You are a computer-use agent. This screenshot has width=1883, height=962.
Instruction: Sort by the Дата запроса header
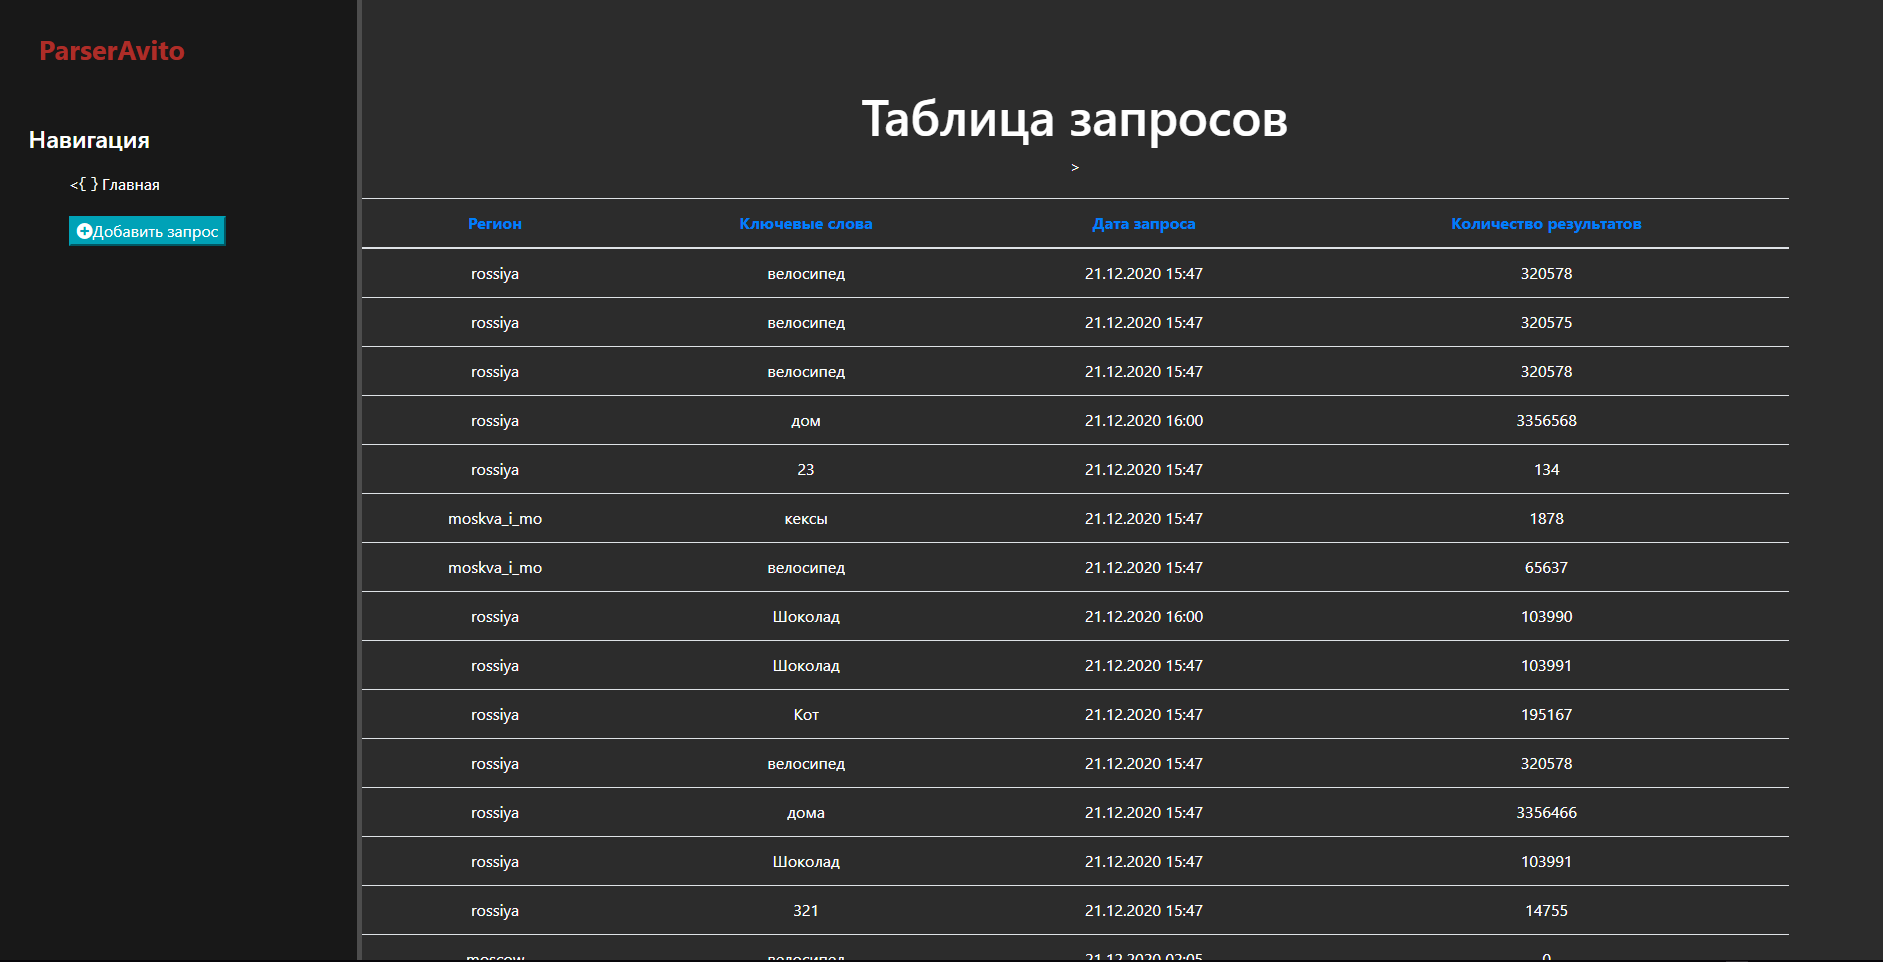click(1143, 224)
